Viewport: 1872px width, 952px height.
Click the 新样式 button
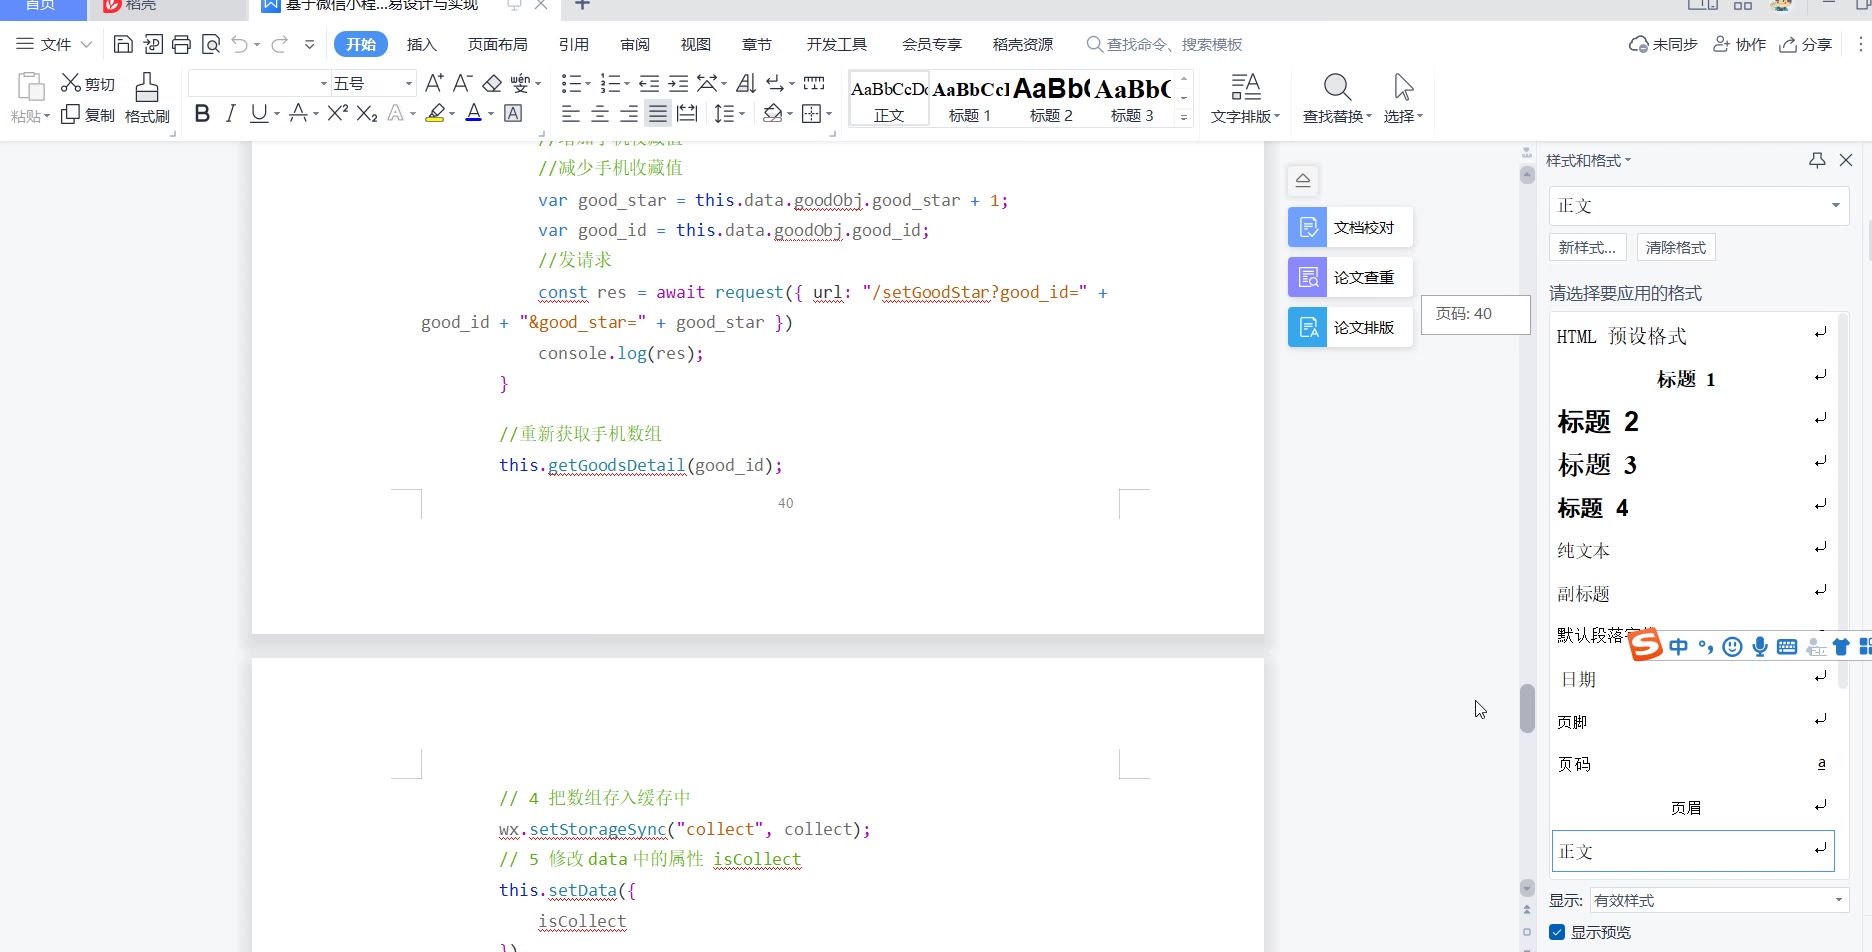pyautogui.click(x=1587, y=247)
